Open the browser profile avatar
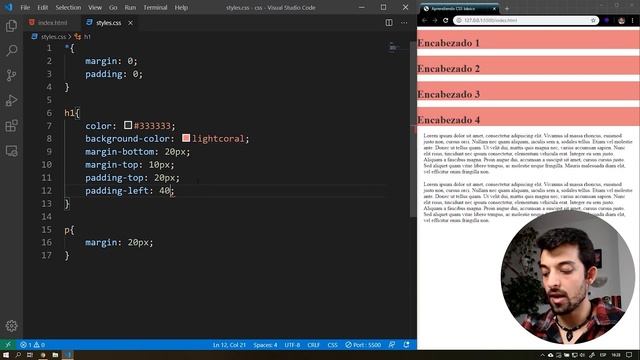Viewport: 640px width, 360px height. (x=621, y=20)
